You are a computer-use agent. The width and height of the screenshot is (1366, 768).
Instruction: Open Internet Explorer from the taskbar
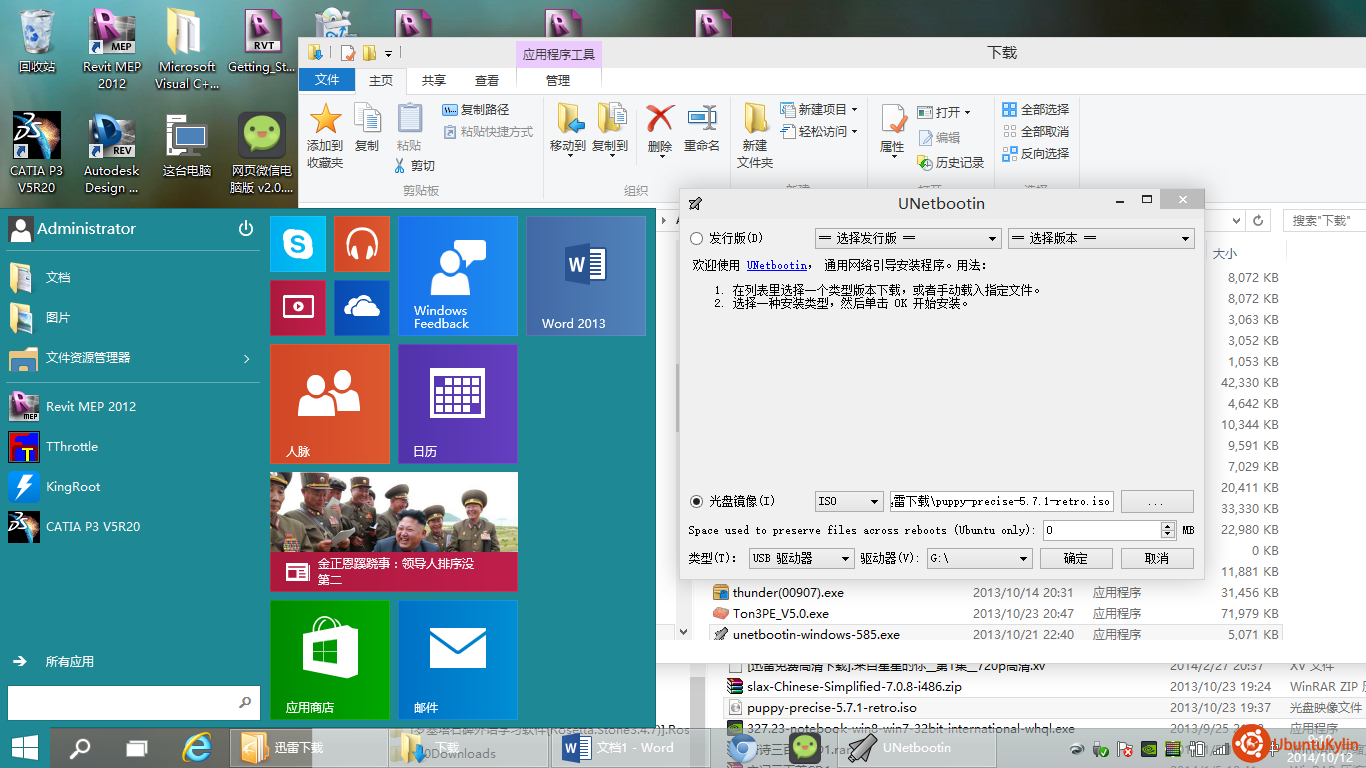pos(198,747)
